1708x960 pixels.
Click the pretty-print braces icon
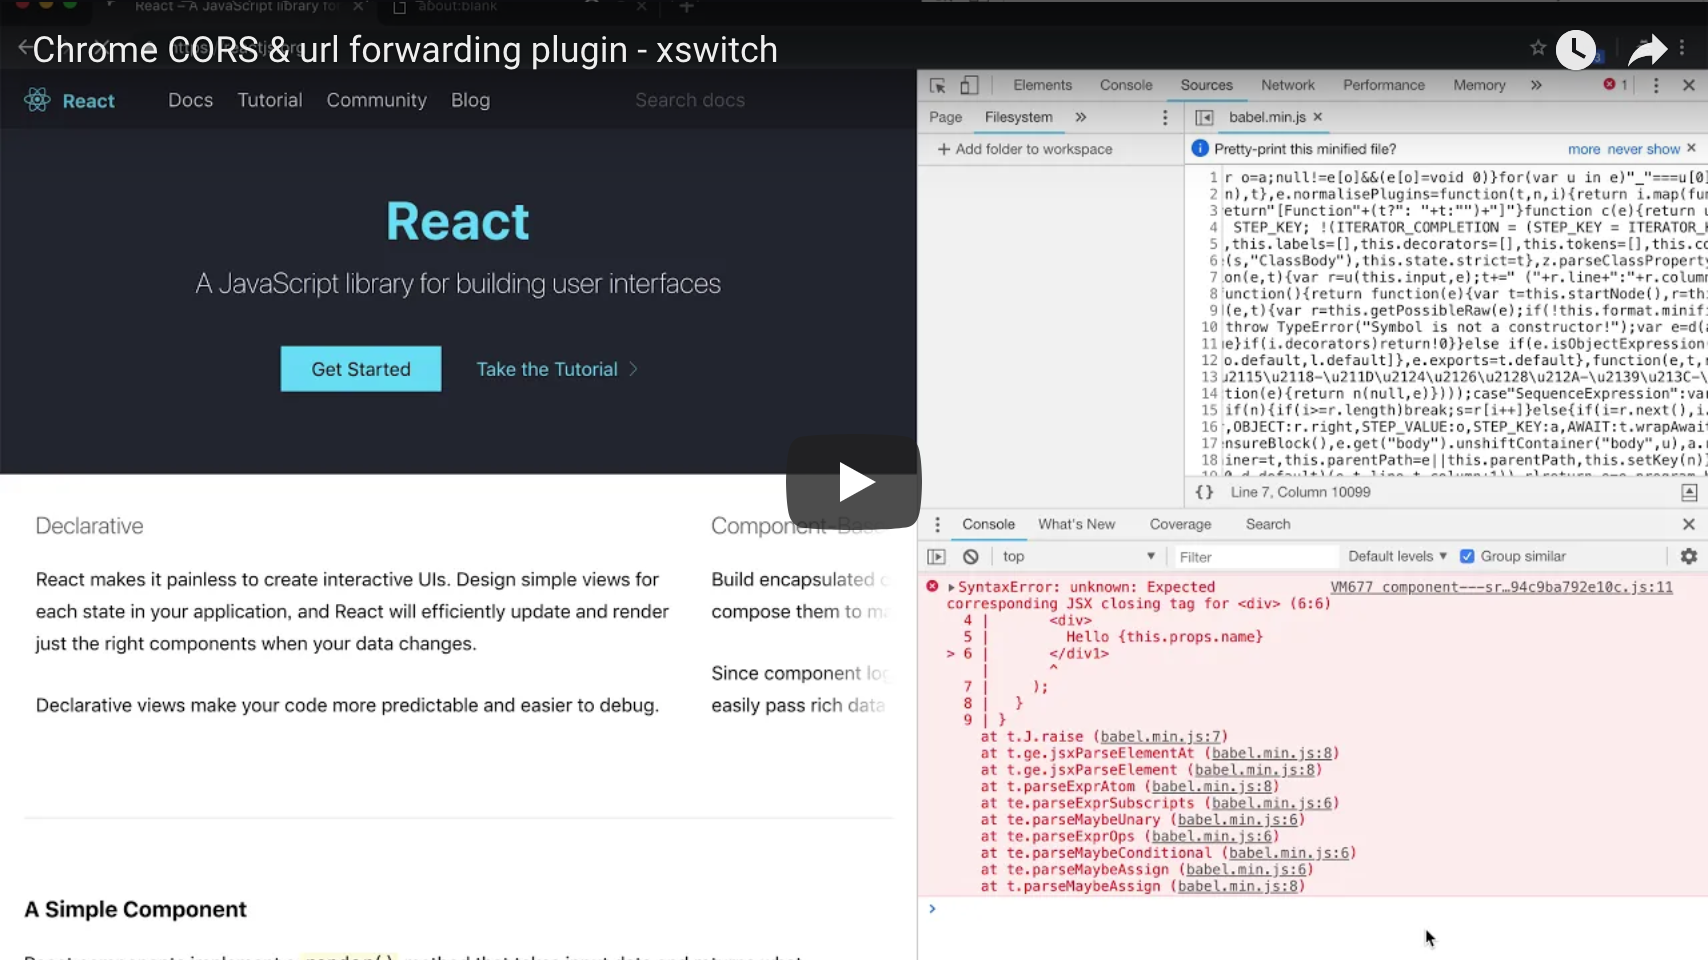1204,492
